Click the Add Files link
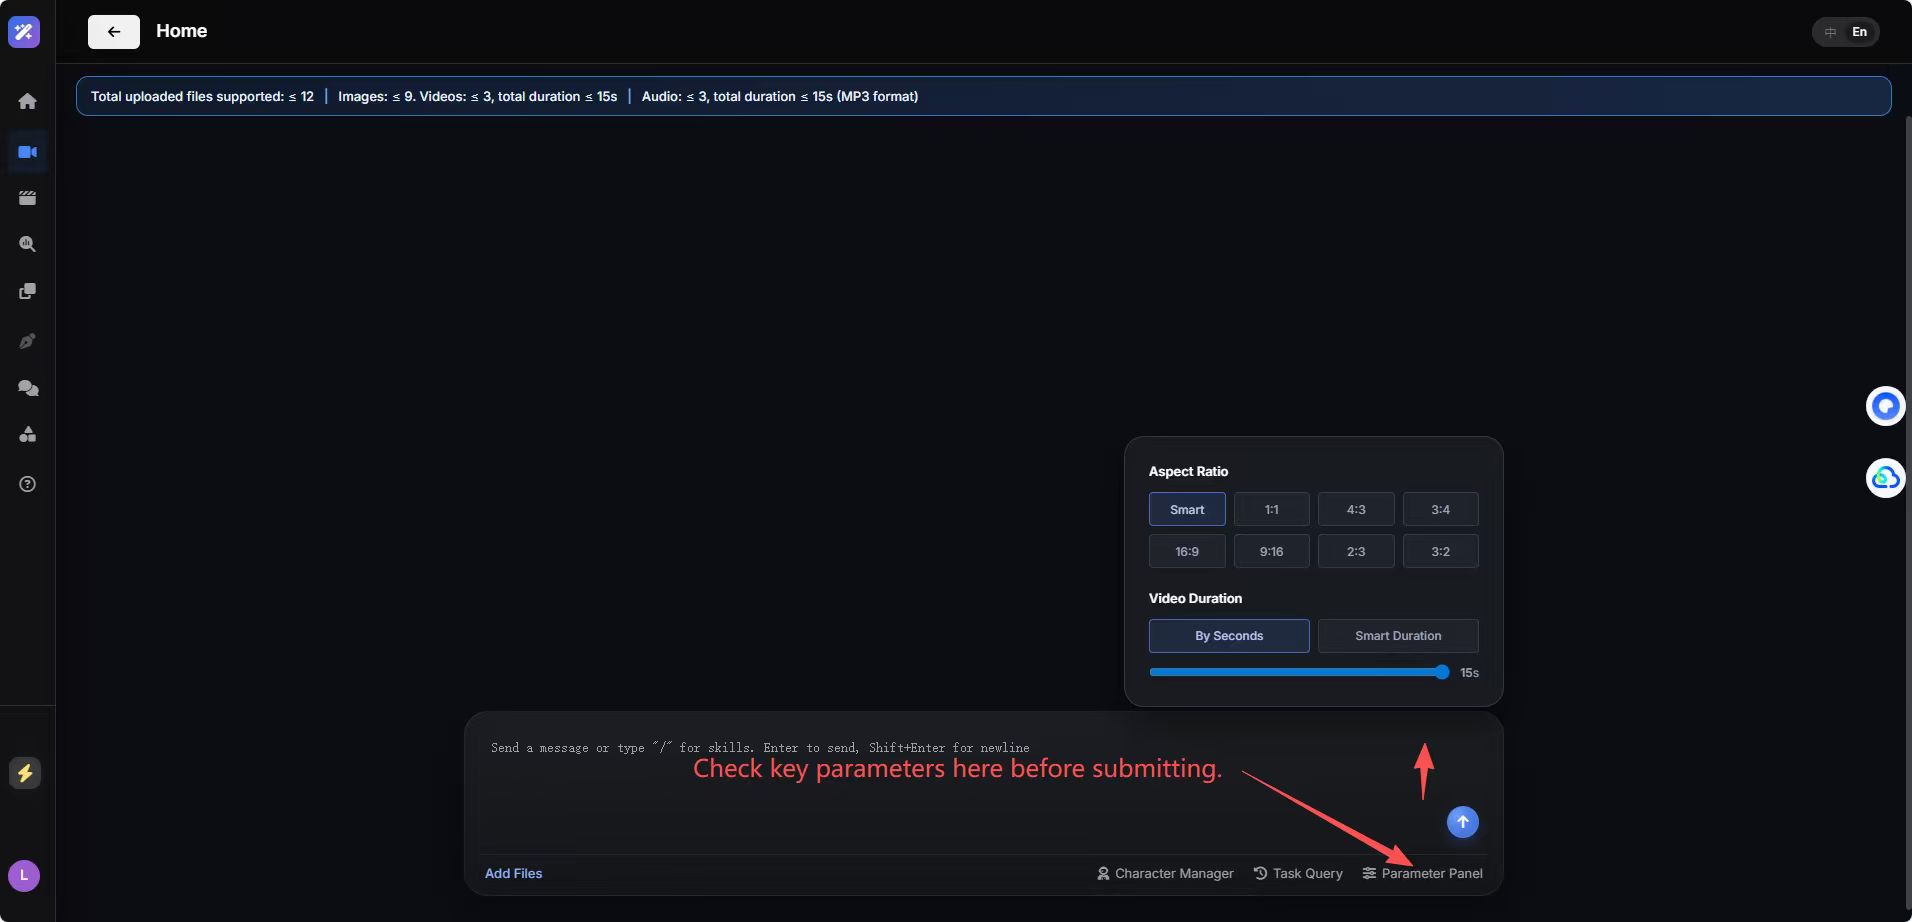The image size is (1912, 922). 513,873
